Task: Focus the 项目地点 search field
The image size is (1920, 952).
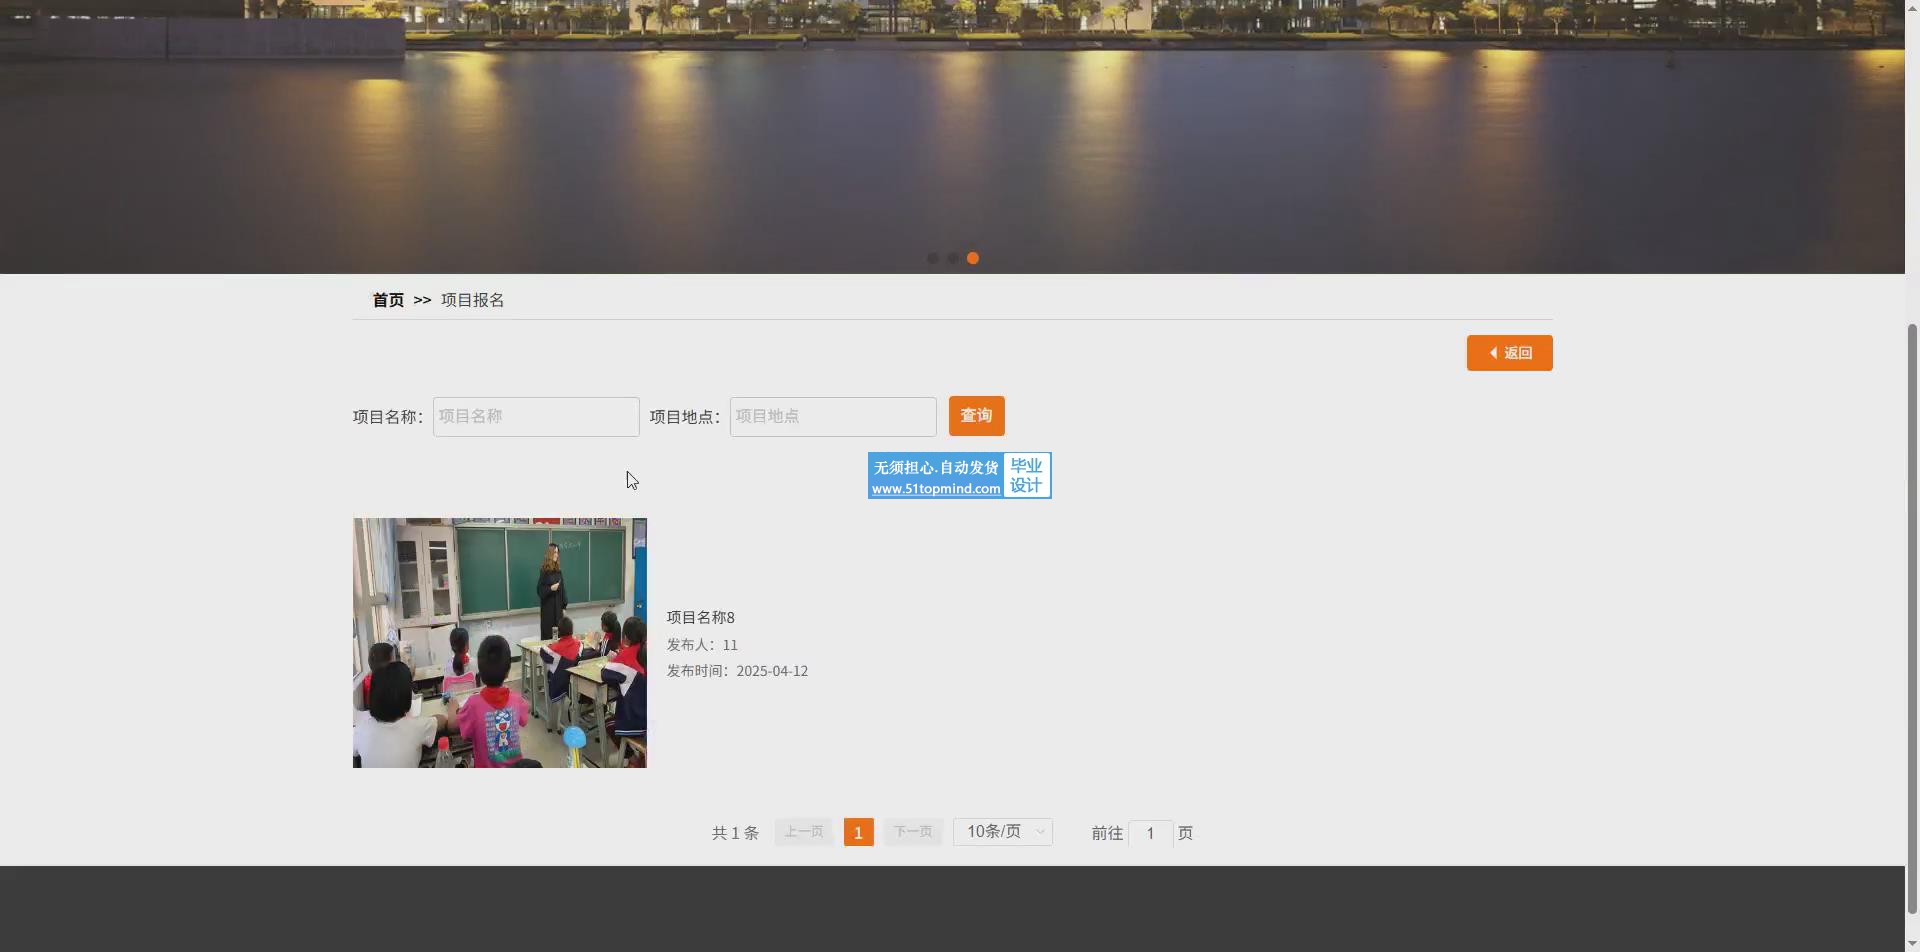Action: (833, 417)
